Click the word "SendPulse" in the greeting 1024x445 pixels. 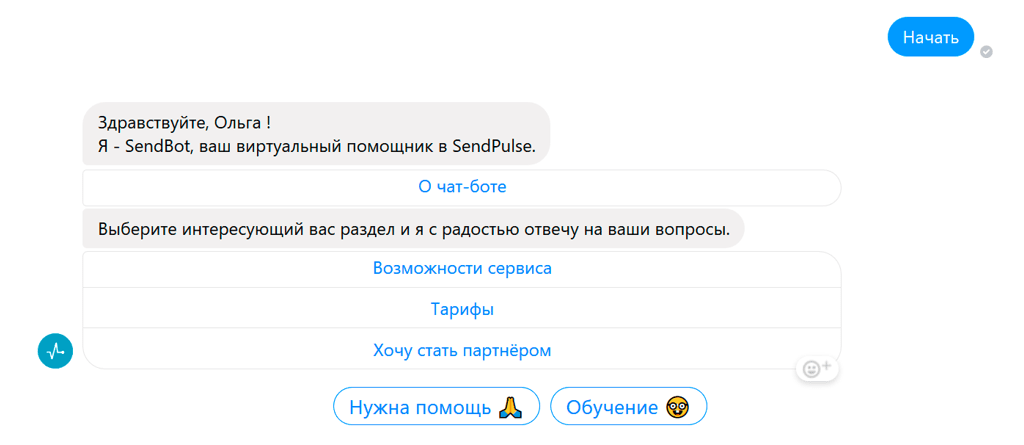[493, 147]
